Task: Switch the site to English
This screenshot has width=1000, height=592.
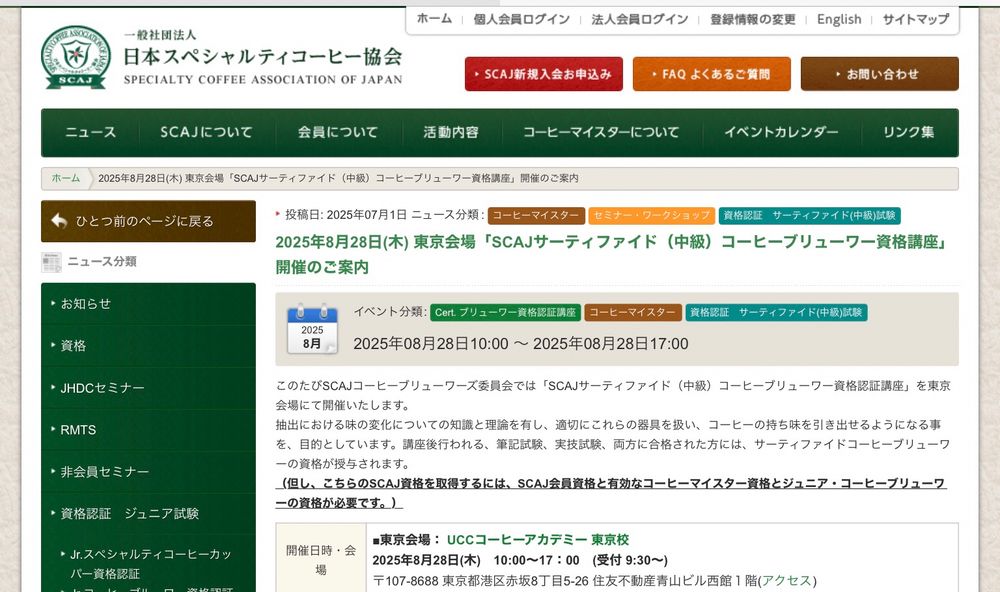Action: click(x=839, y=19)
